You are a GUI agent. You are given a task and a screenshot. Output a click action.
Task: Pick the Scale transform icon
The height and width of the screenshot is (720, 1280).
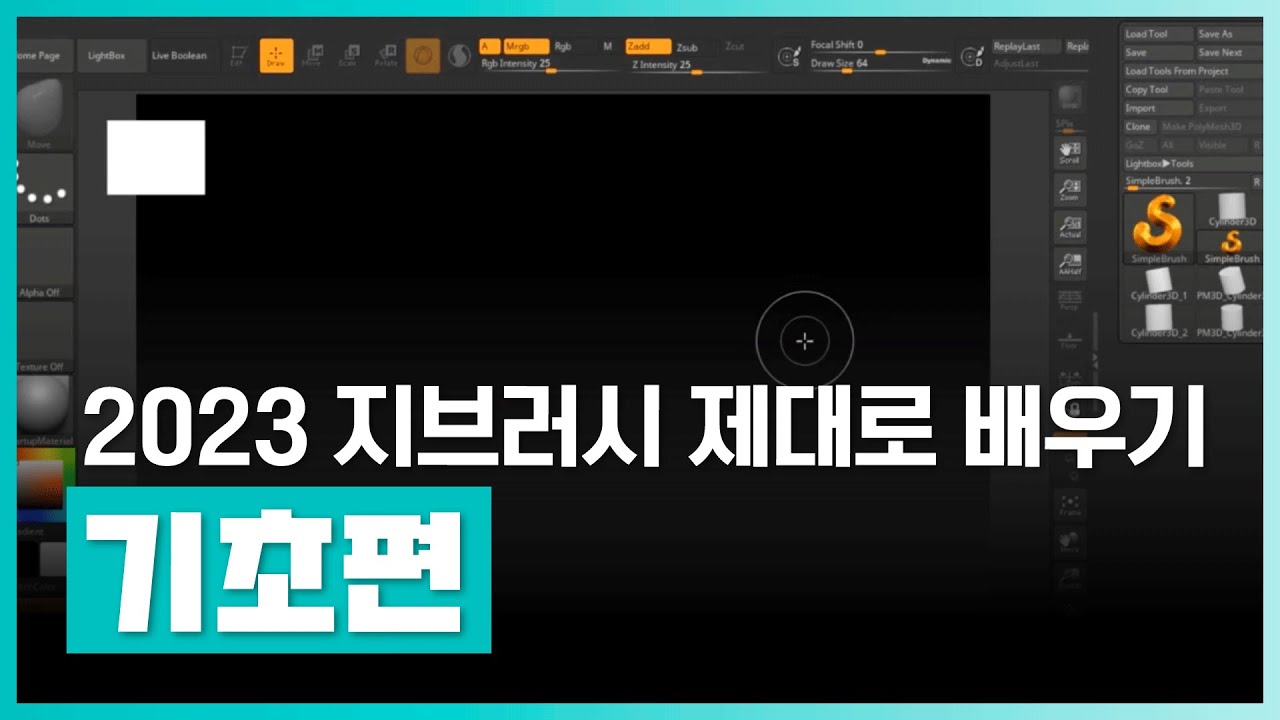click(349, 55)
